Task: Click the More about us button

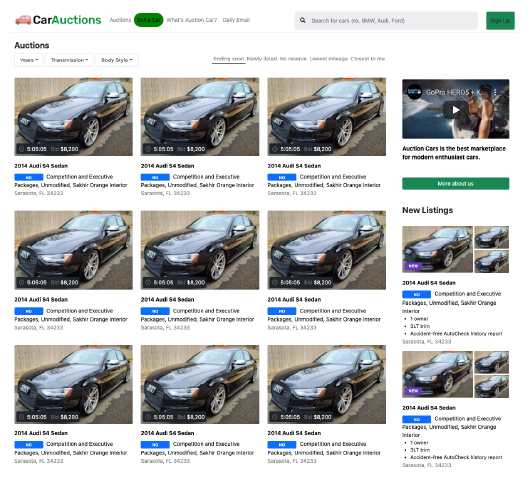Action: coord(455,184)
